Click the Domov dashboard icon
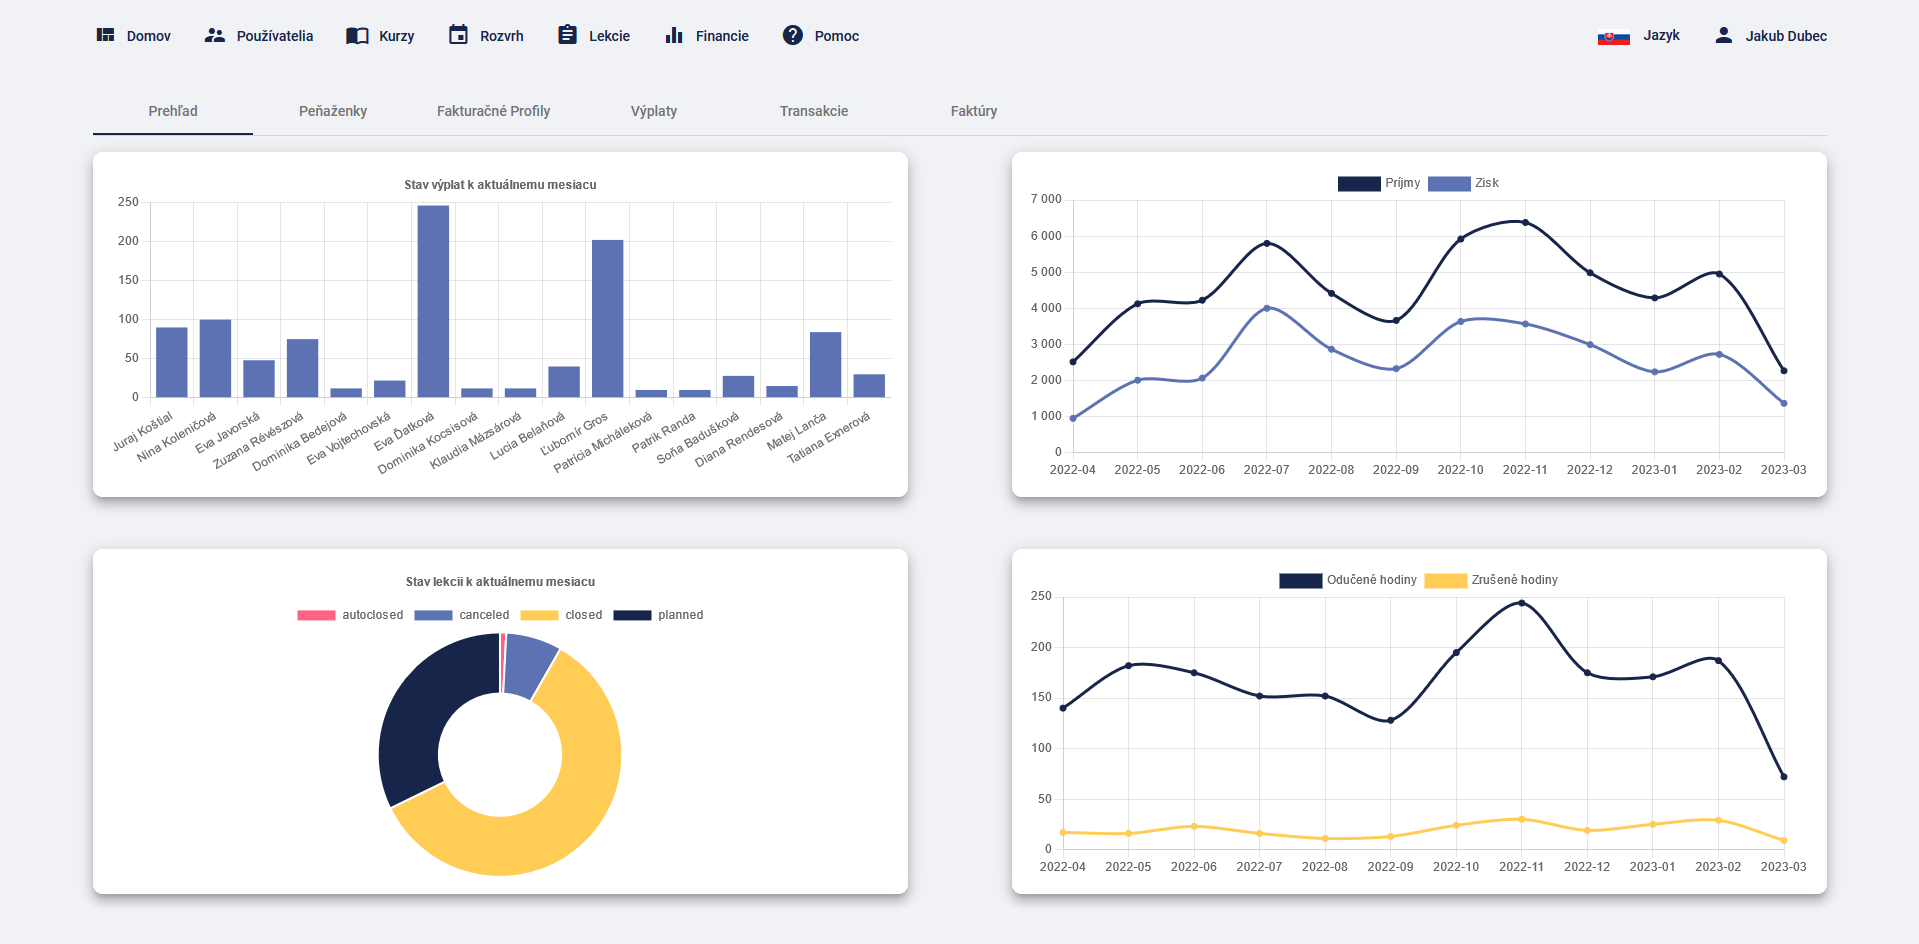The height and width of the screenshot is (944, 1919). [x=105, y=35]
